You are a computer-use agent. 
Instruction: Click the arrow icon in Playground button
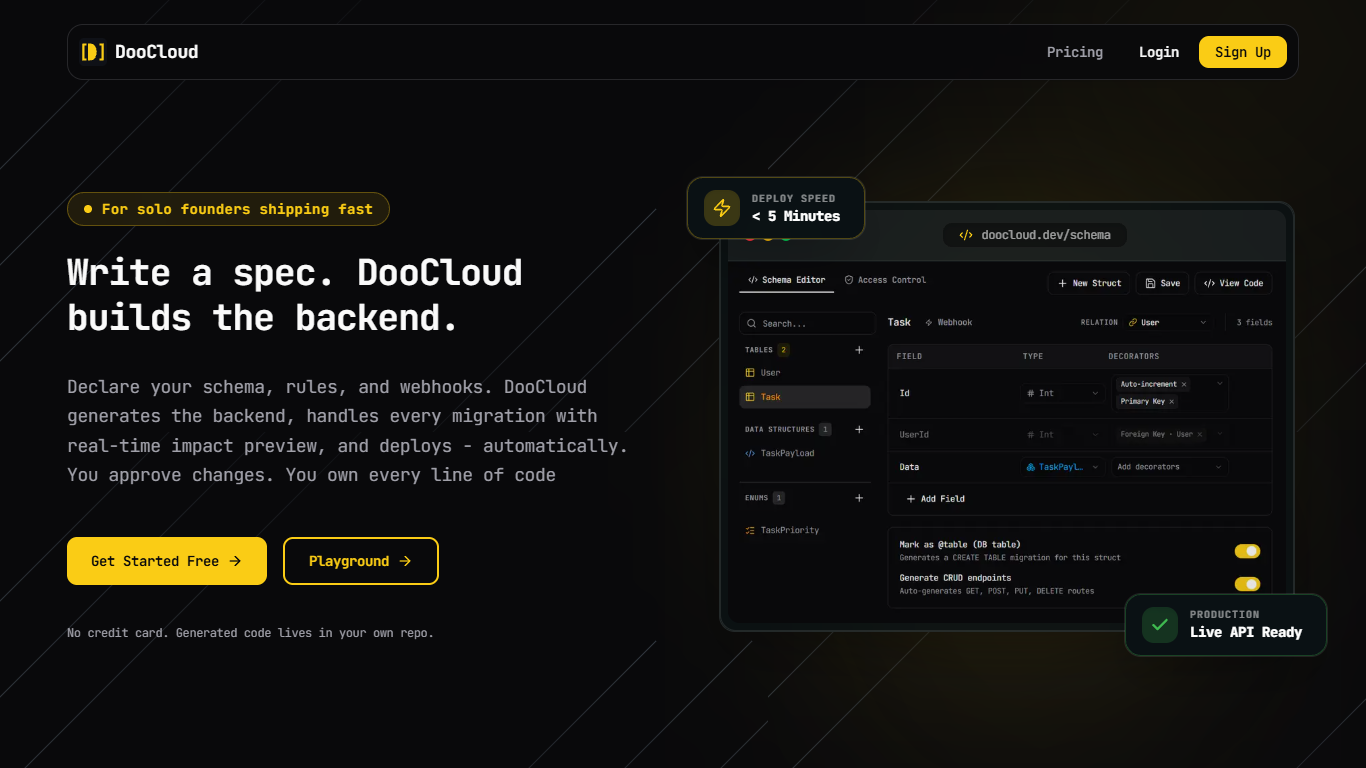point(405,561)
